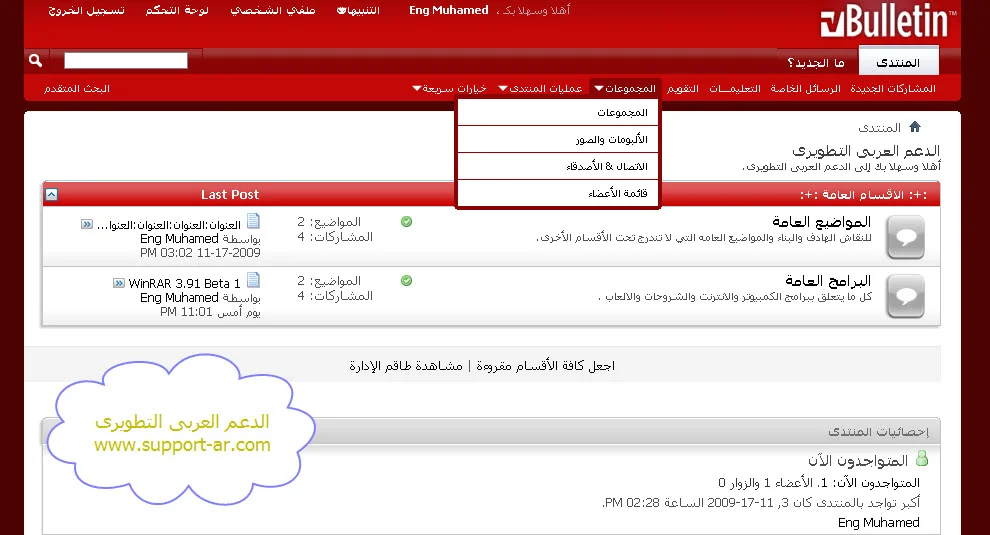Viewport: 990px width, 535px height.
Task: Open the المجموعات dropdown menu
Action: pos(625,88)
